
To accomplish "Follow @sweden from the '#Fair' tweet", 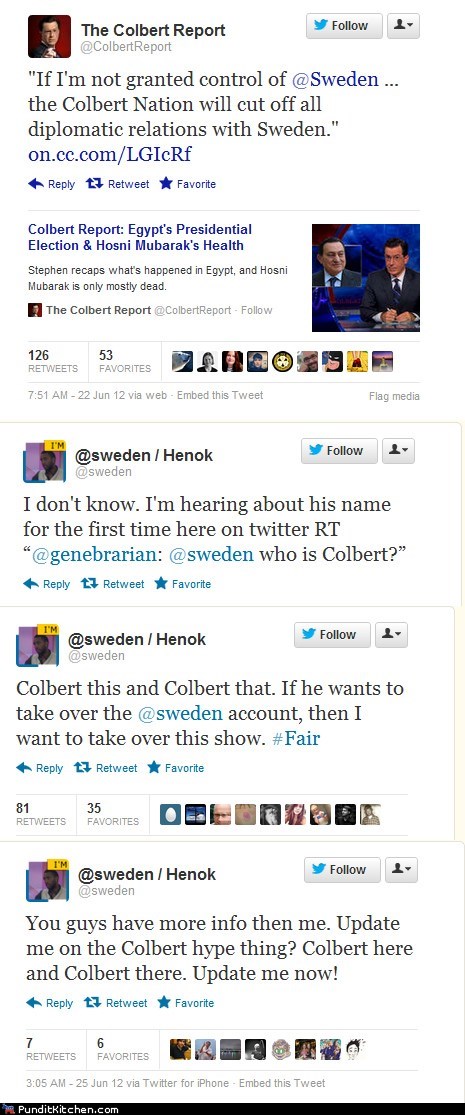I will click(332, 634).
